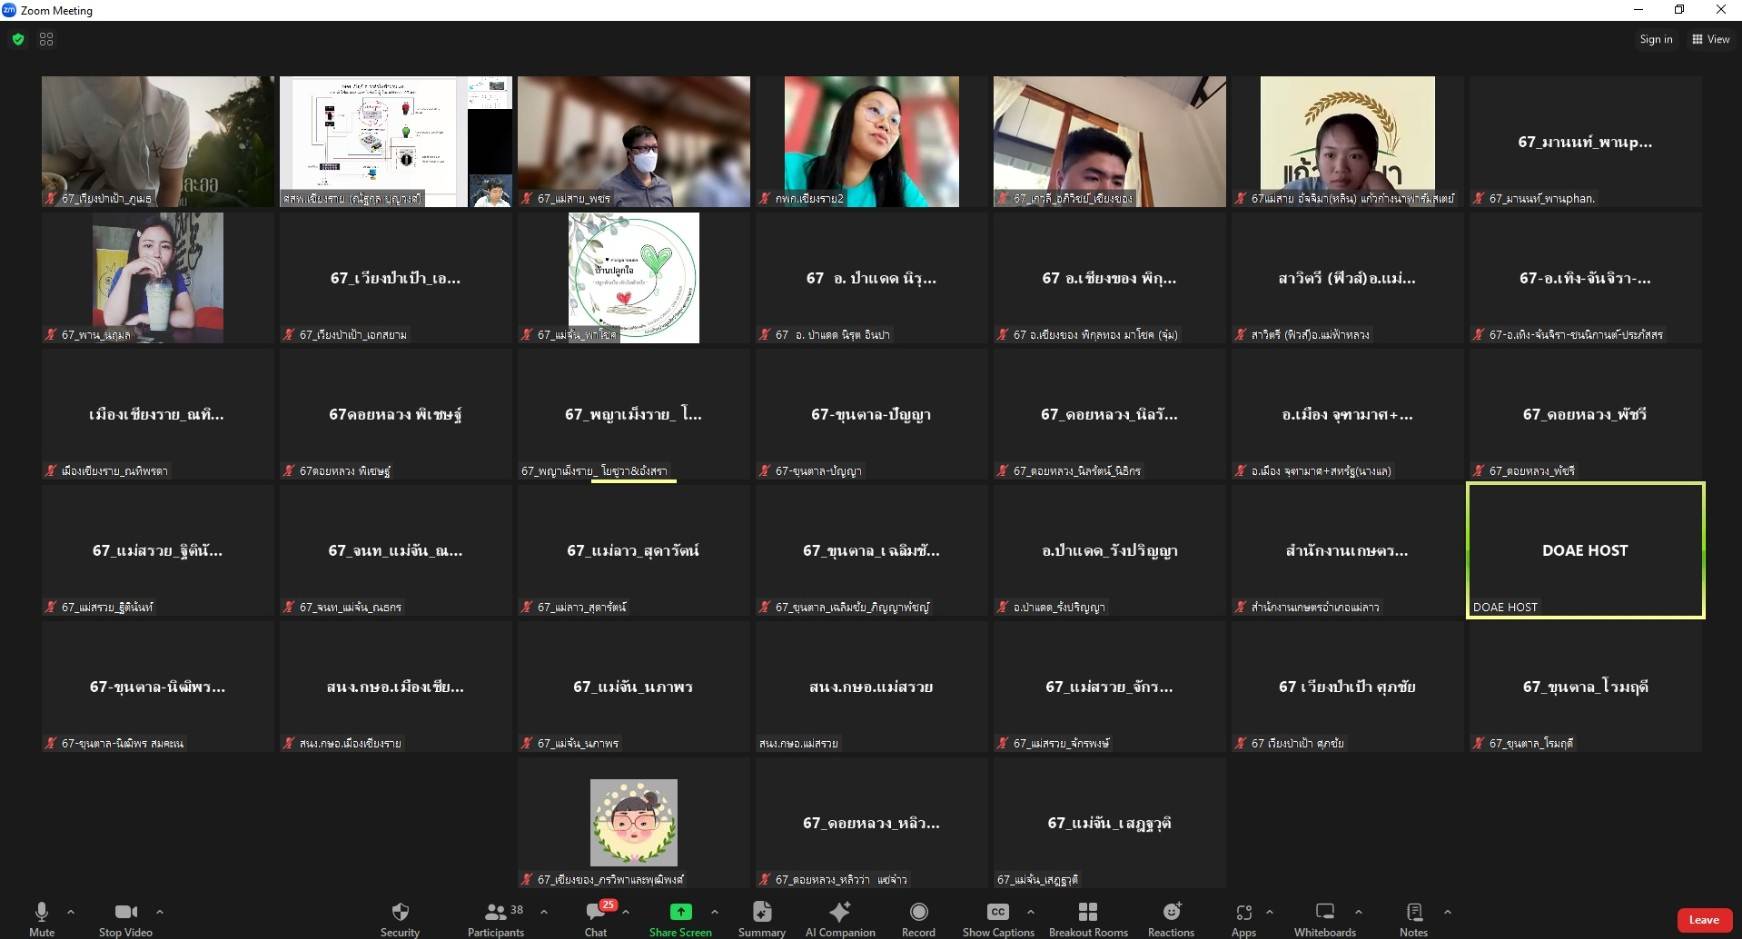Toggle Show Captions on
1742x939 pixels.
998,917
